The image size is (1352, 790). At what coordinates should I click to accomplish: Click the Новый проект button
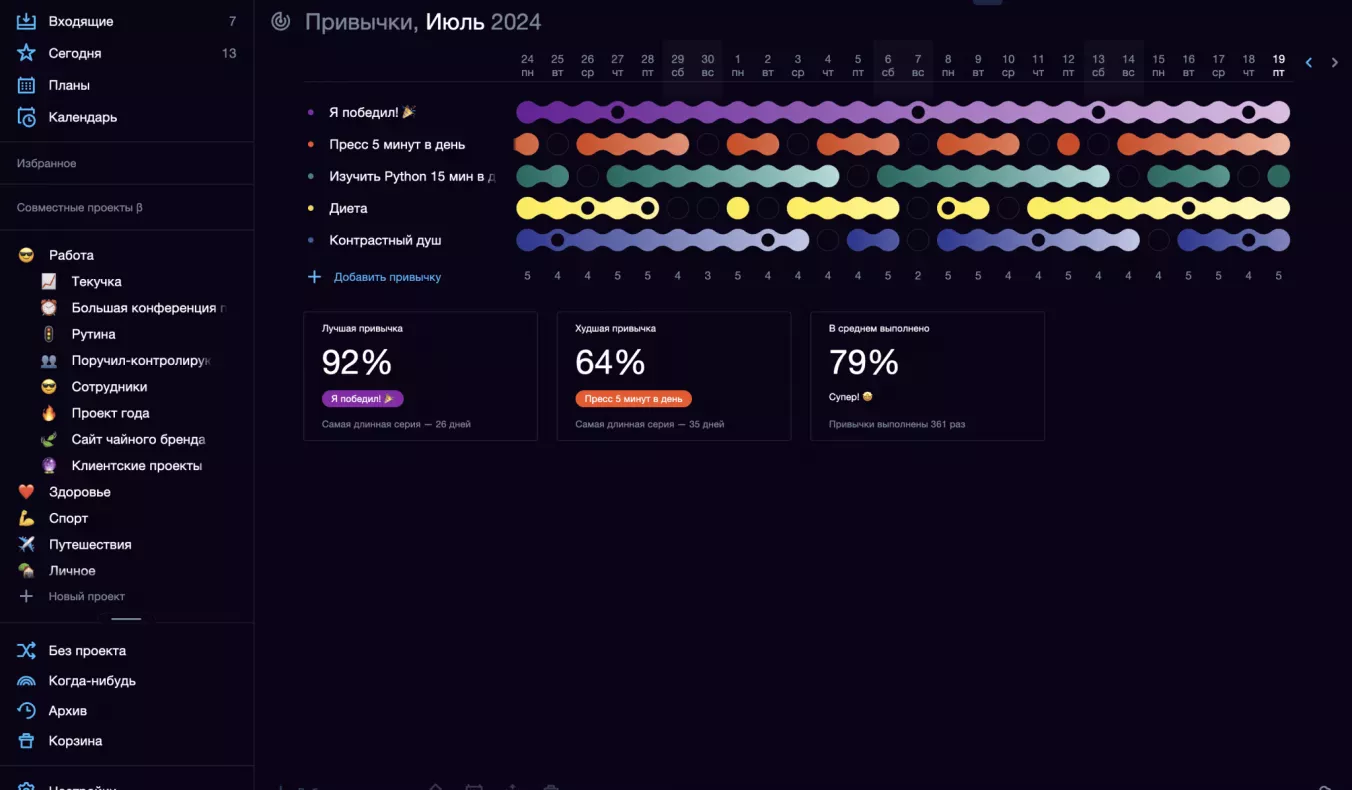(87, 596)
